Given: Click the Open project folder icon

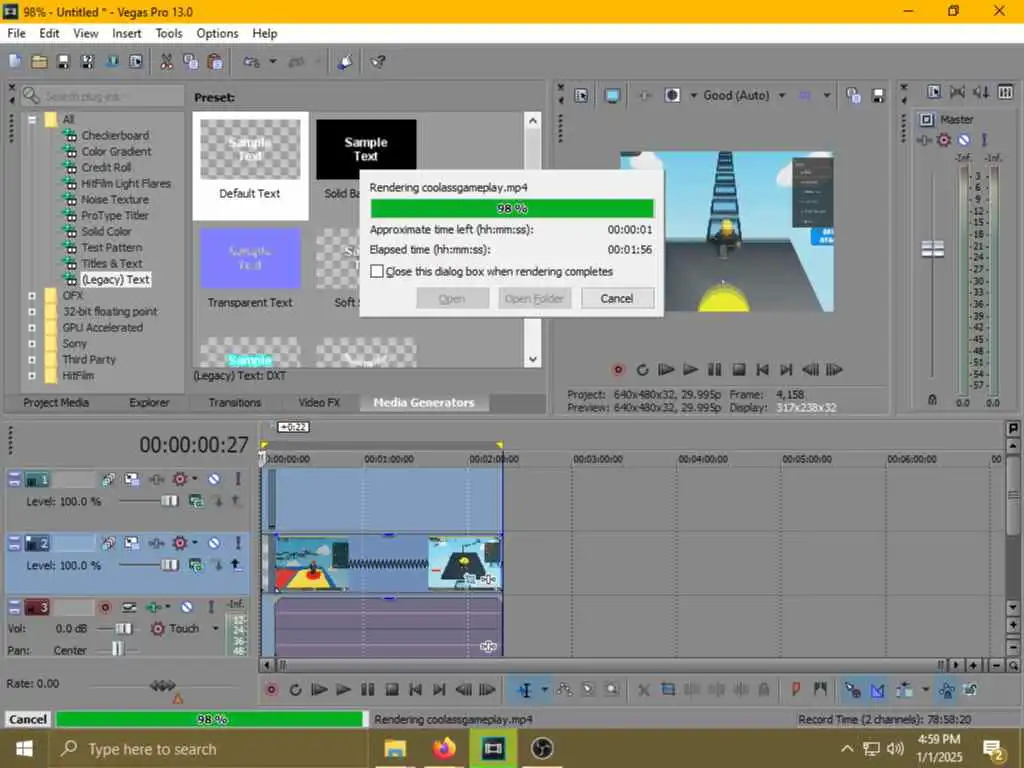Looking at the screenshot, I should (x=39, y=61).
